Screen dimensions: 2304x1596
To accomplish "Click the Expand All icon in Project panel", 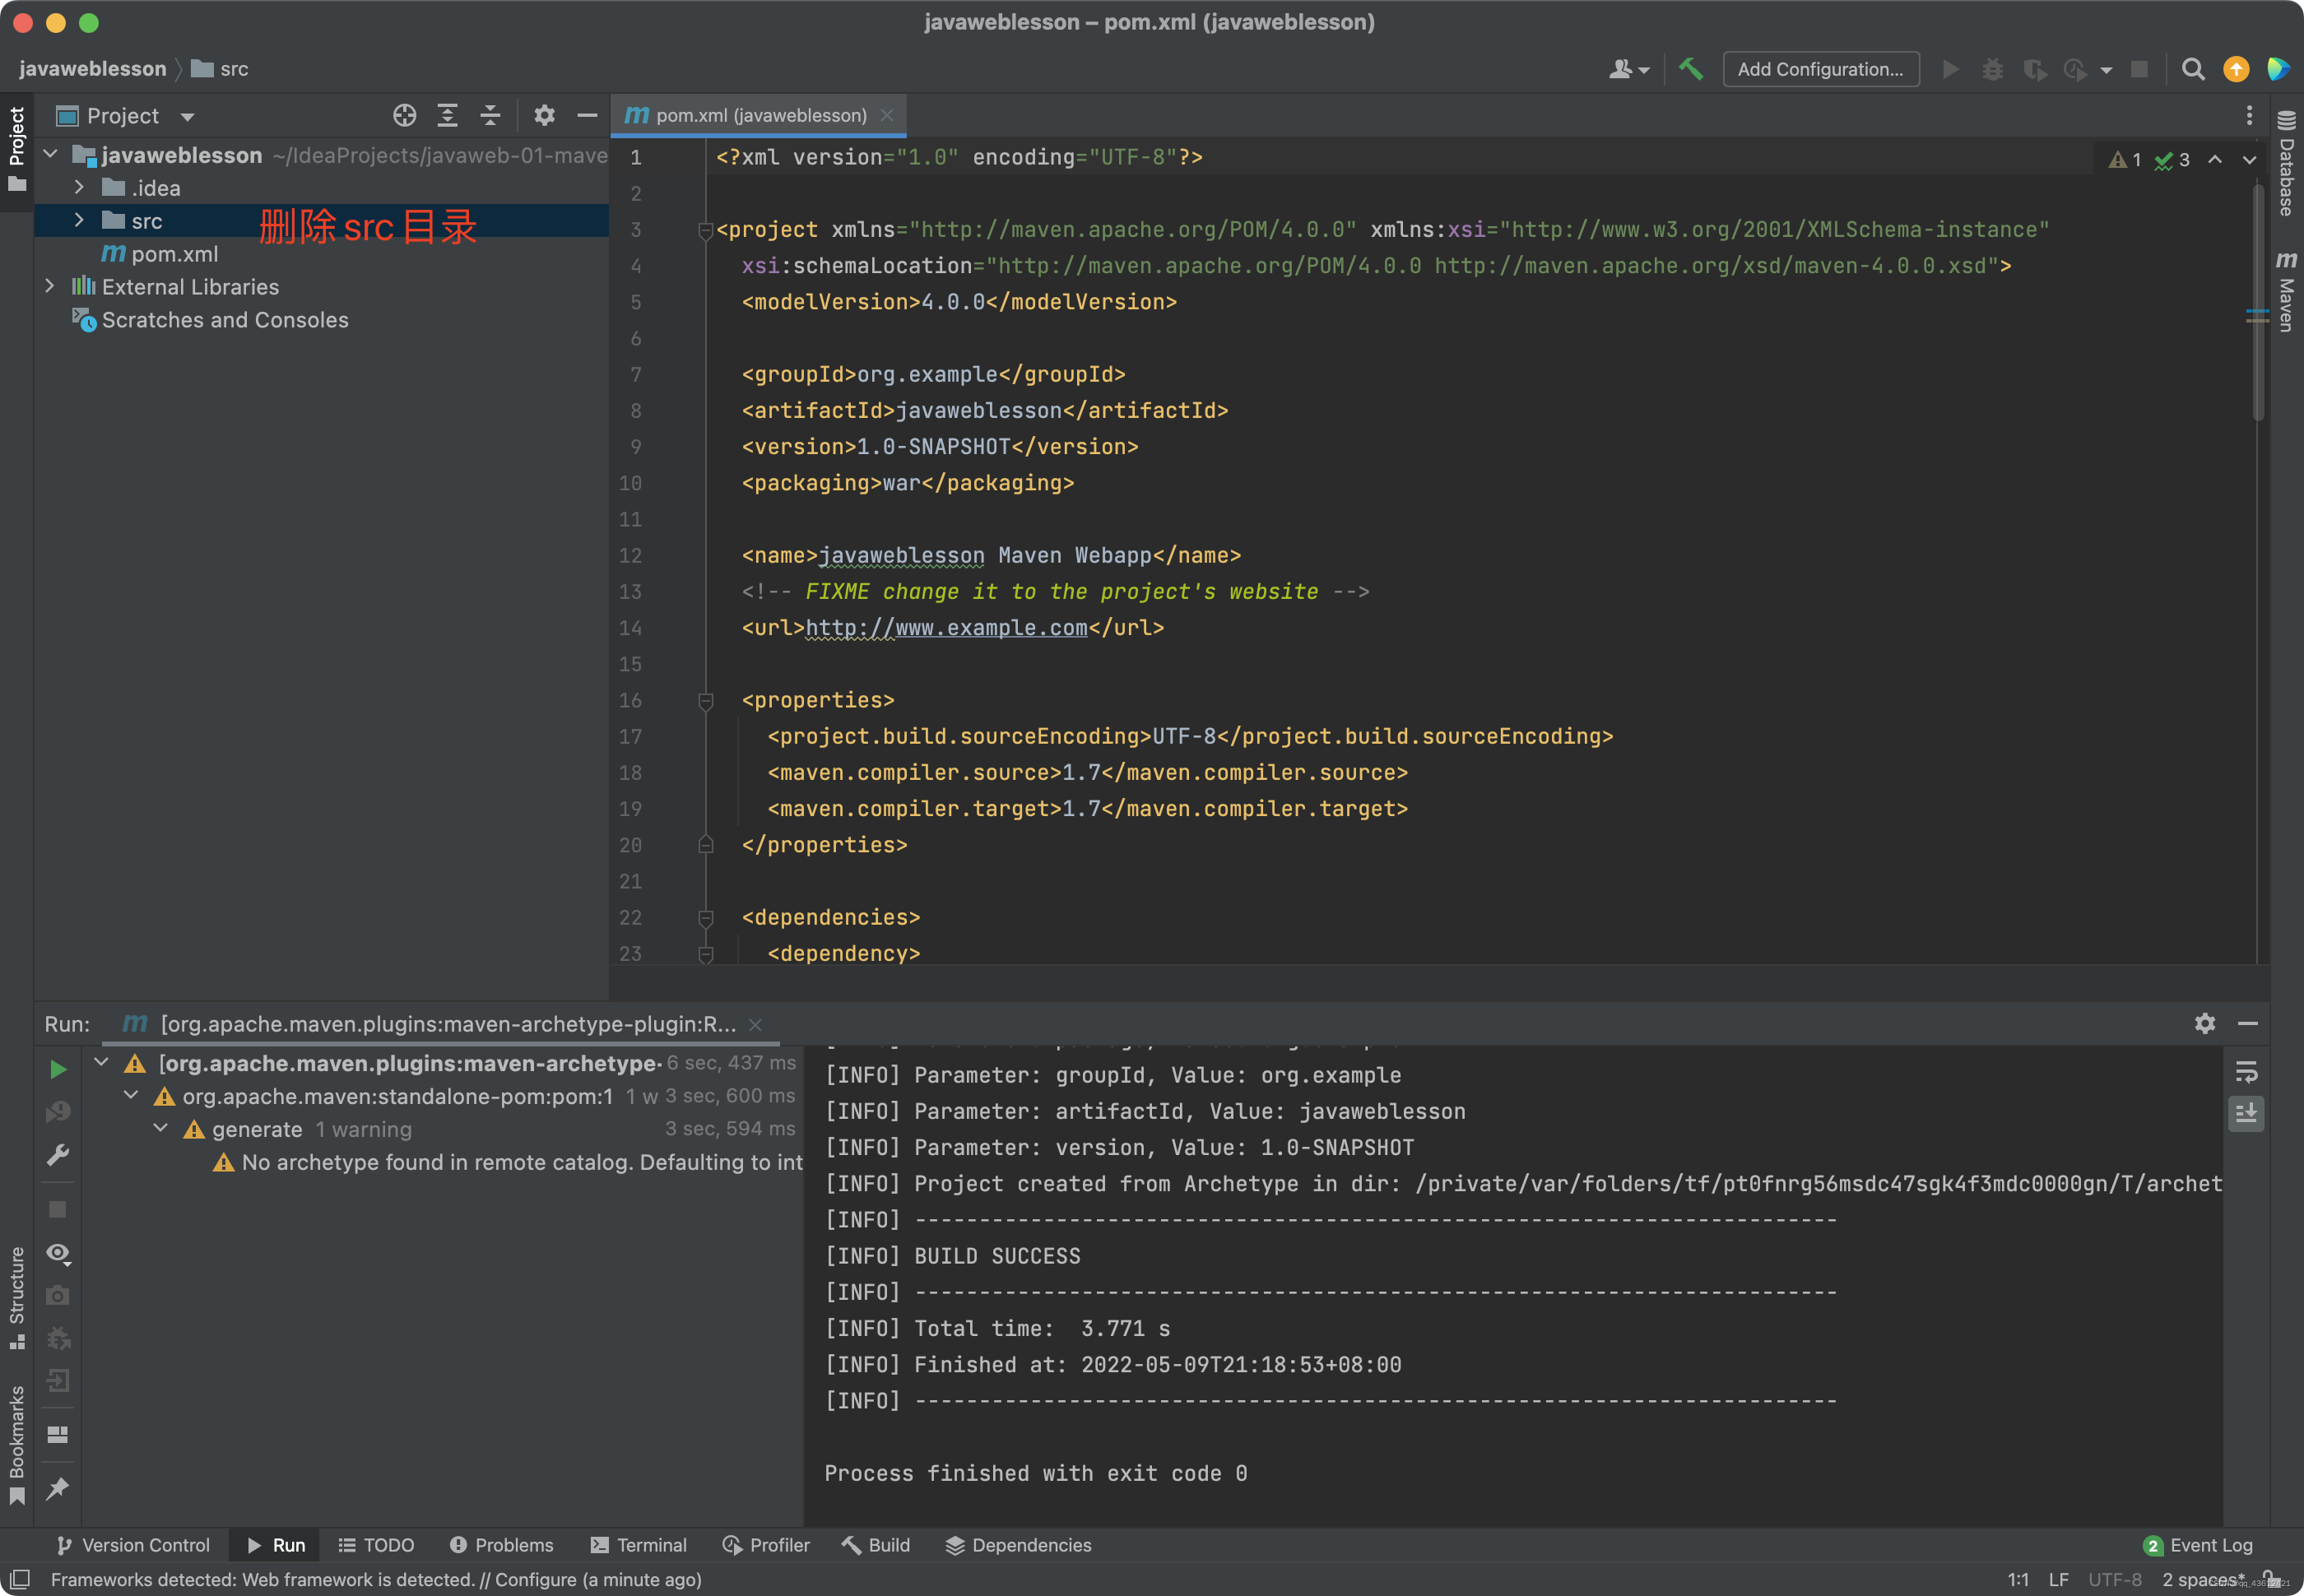I will 447,115.
